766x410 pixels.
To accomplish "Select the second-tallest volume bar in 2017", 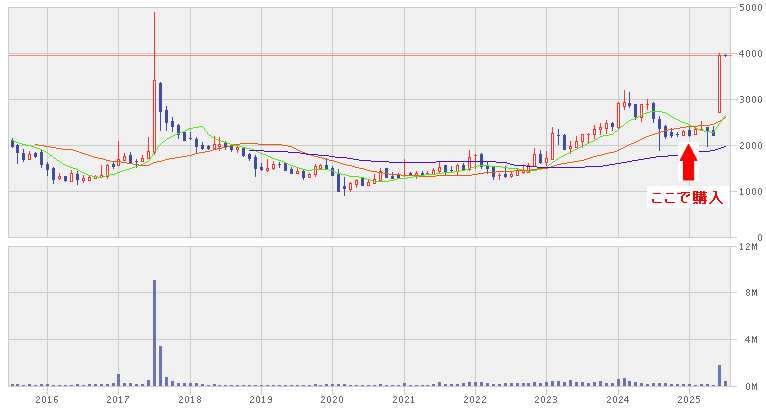I will point(160,366).
